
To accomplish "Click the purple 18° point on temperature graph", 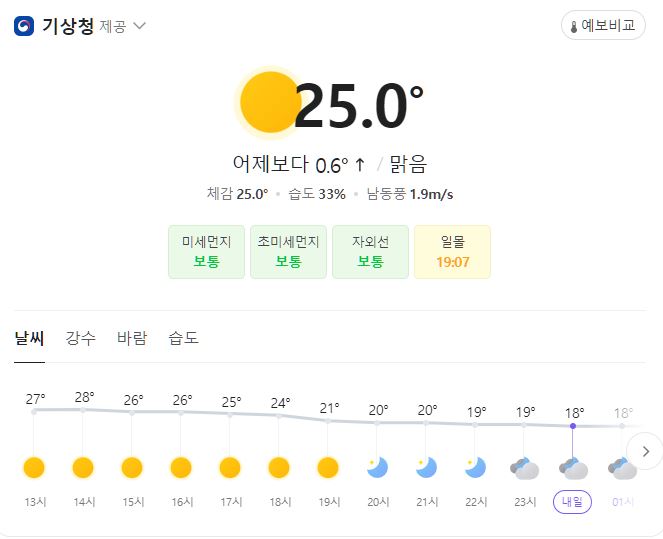I will tap(573, 426).
